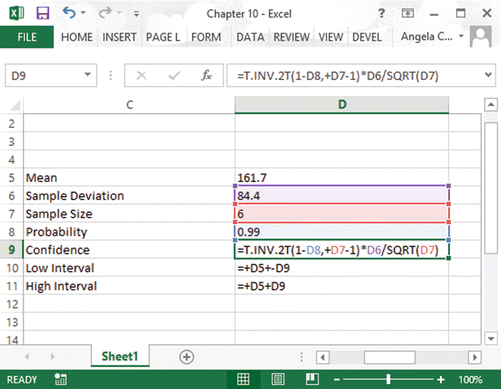Cancel the formula entry with X
The width and height of the screenshot is (501, 389).
[141, 75]
